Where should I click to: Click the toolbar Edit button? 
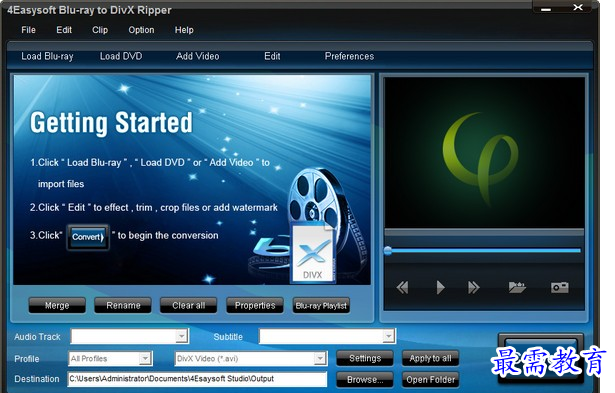272,56
